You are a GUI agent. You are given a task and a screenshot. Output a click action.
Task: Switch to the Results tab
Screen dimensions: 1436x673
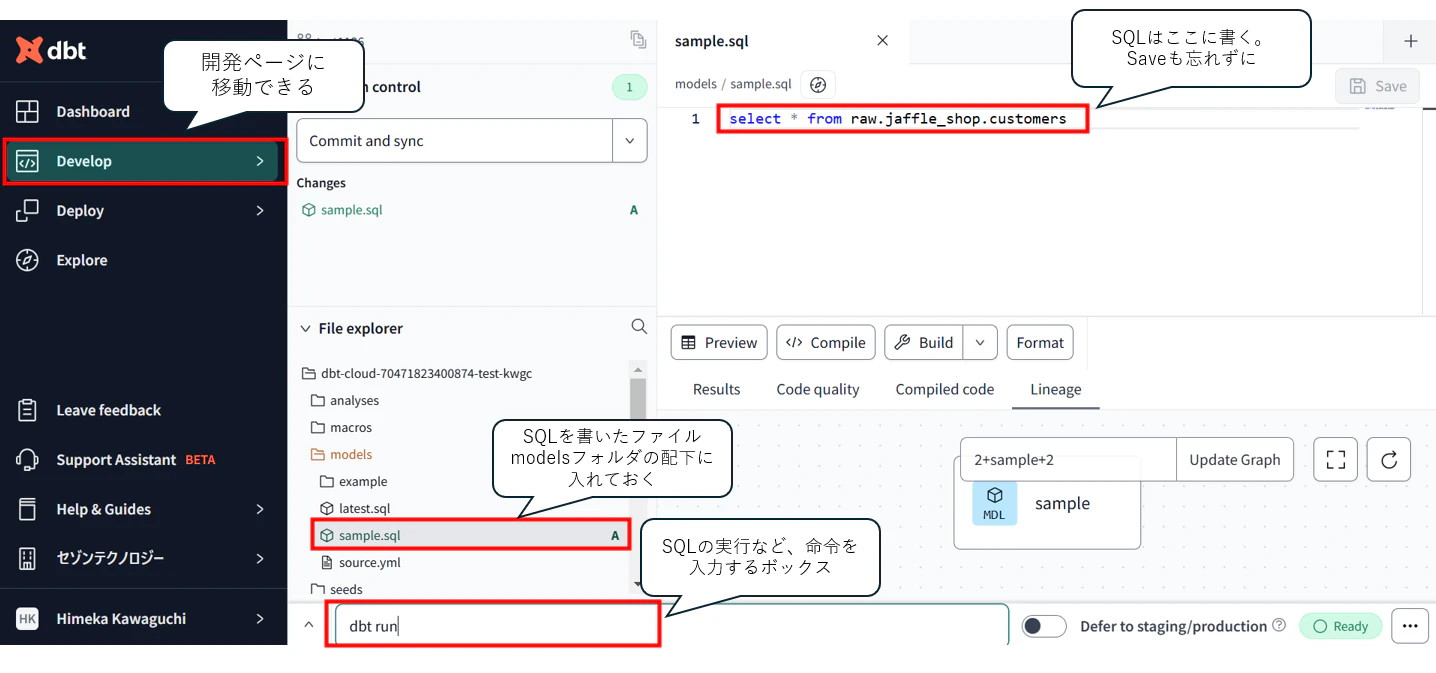coord(717,389)
